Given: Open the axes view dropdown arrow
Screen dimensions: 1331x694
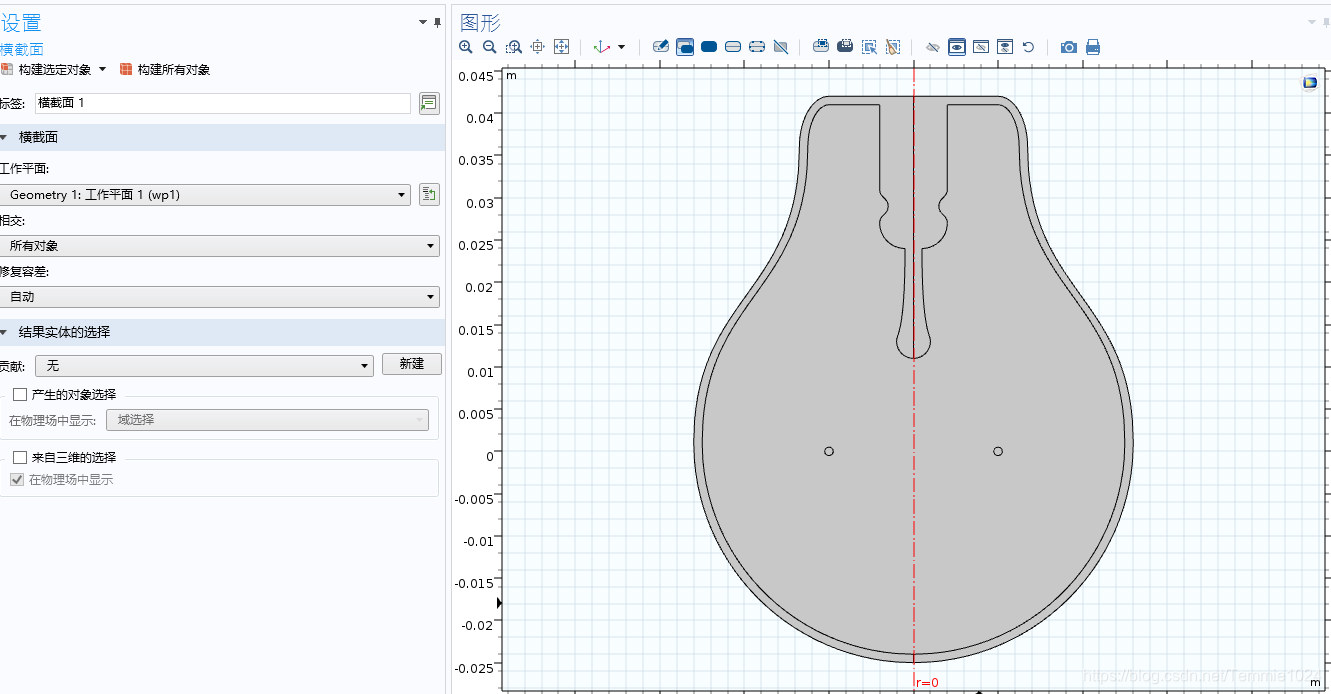Looking at the screenshot, I should click(x=621, y=47).
